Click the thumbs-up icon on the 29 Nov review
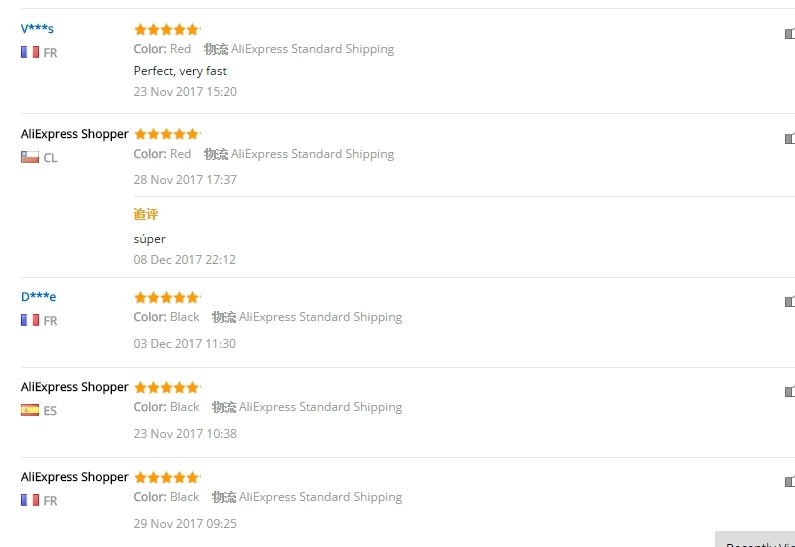This screenshot has width=795, height=547. (789, 482)
